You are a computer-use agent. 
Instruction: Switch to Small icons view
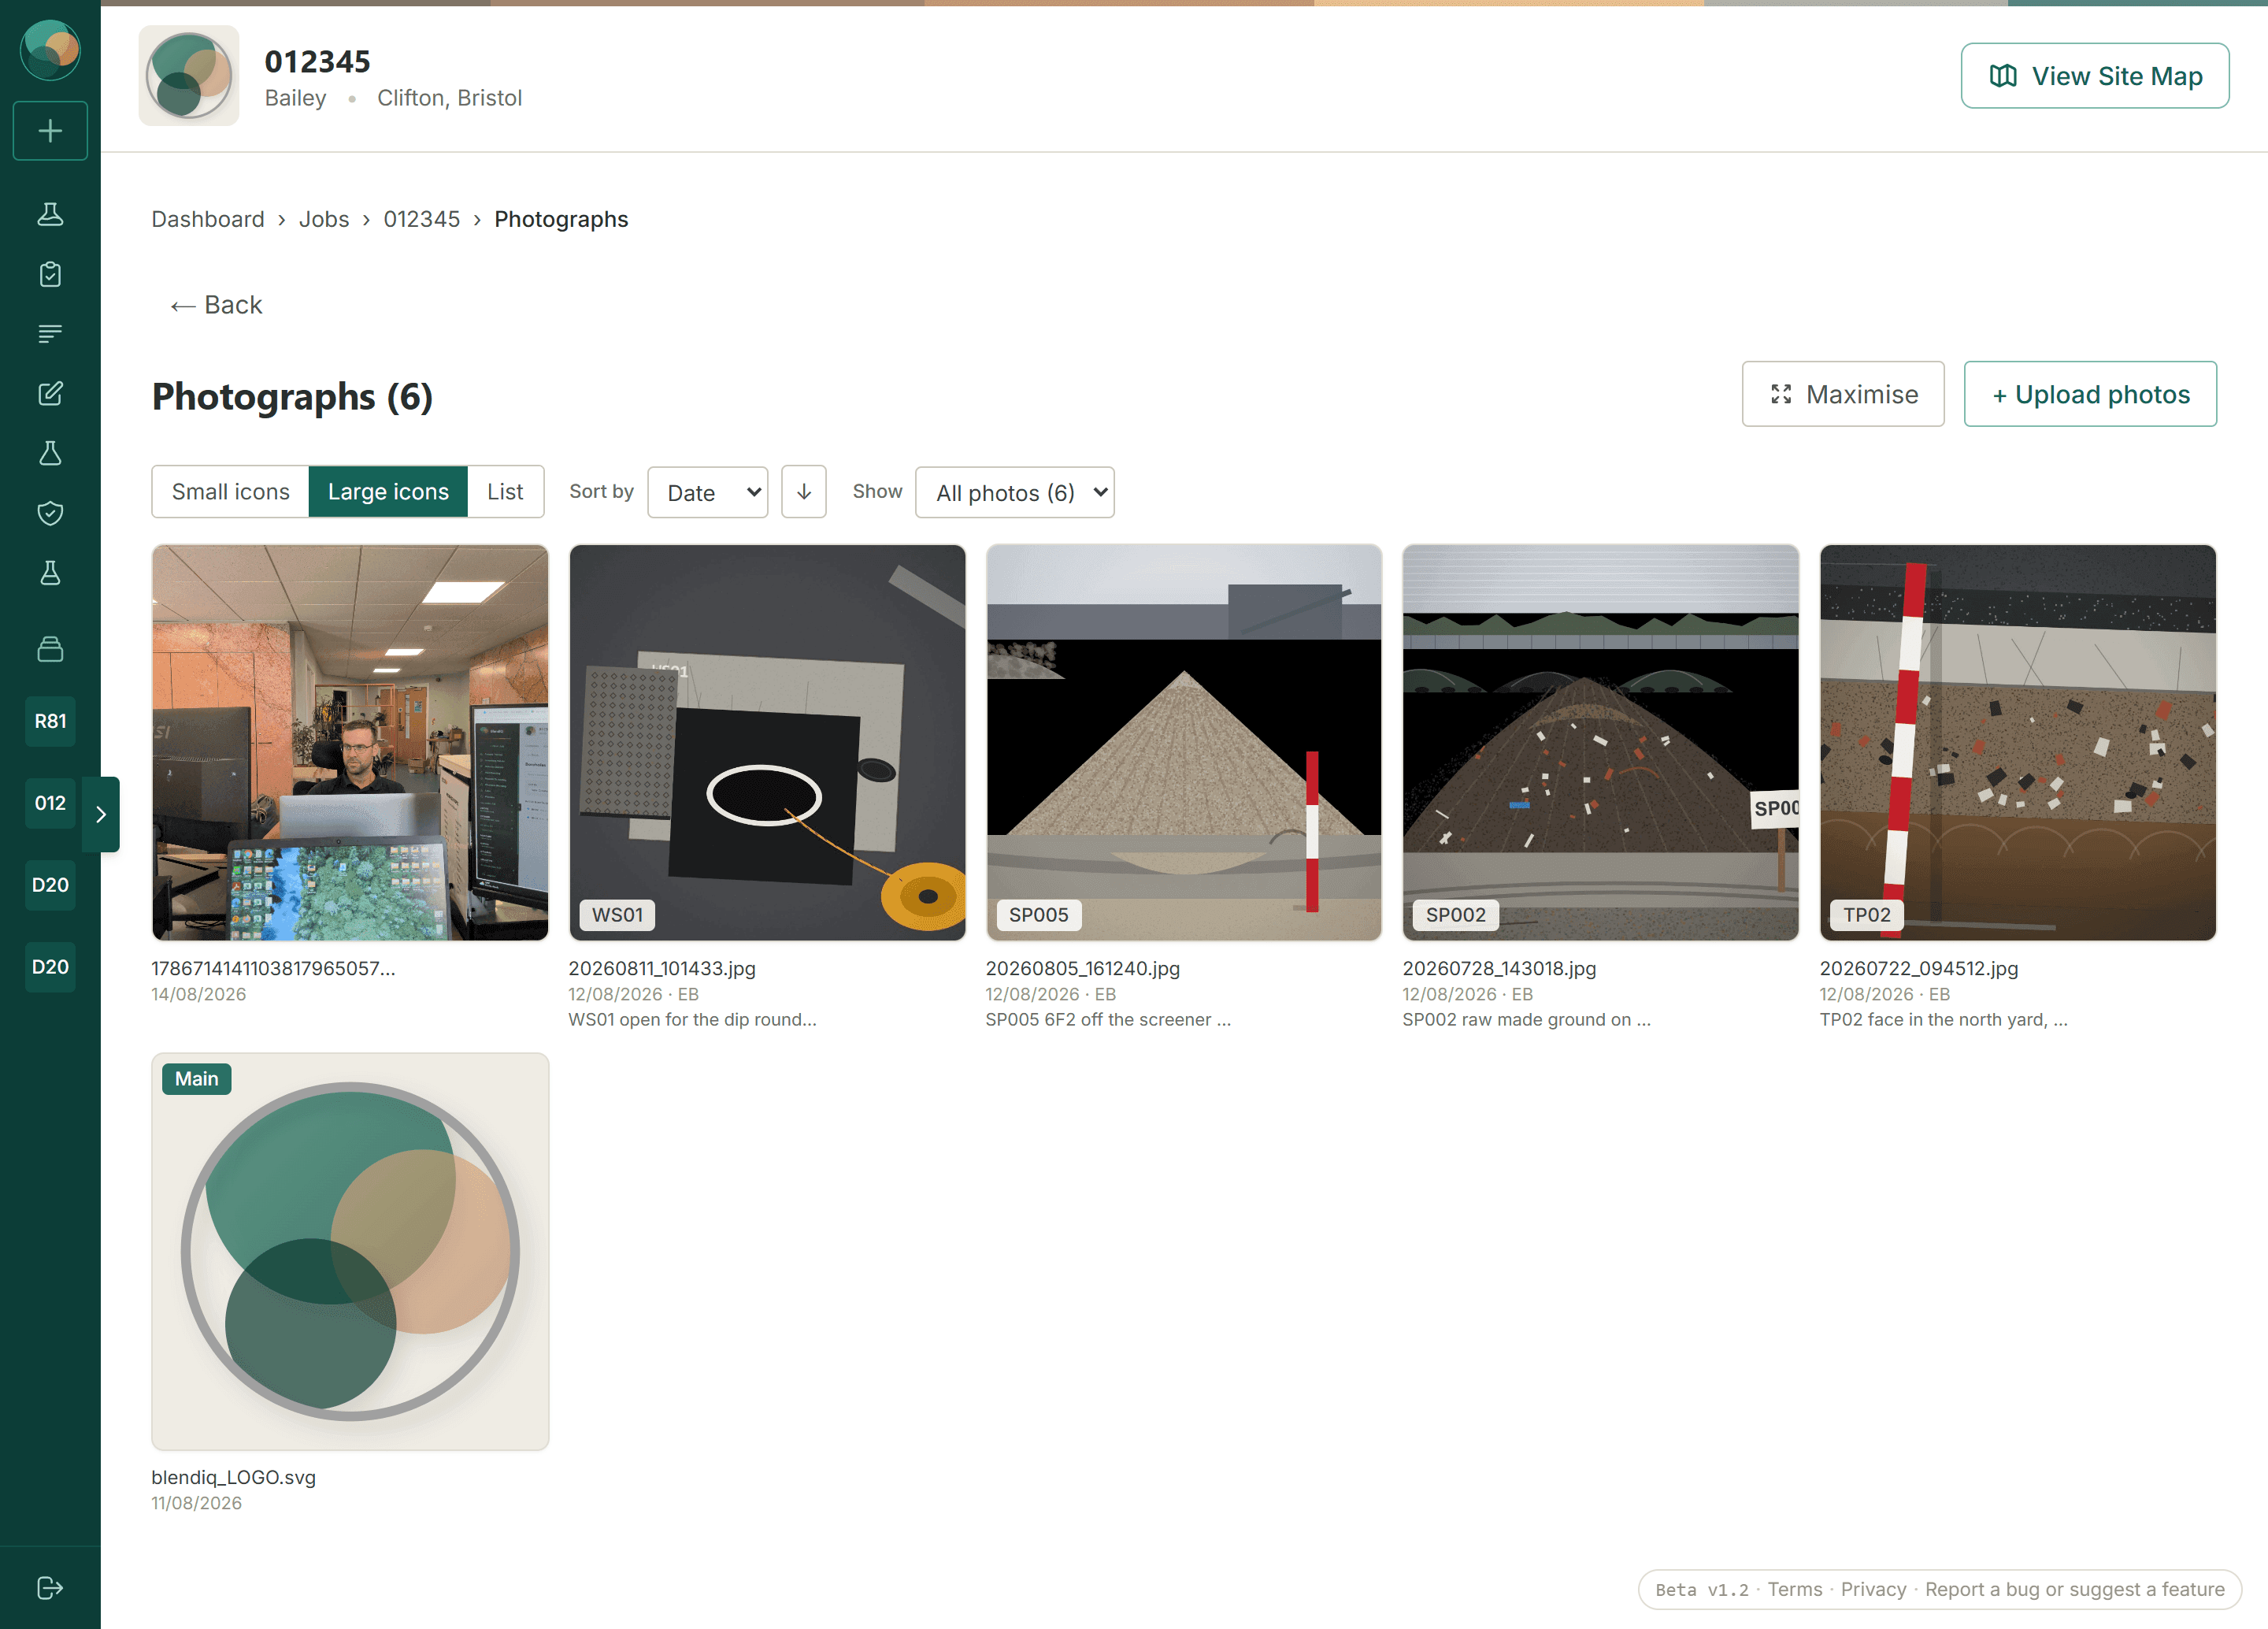(231, 492)
